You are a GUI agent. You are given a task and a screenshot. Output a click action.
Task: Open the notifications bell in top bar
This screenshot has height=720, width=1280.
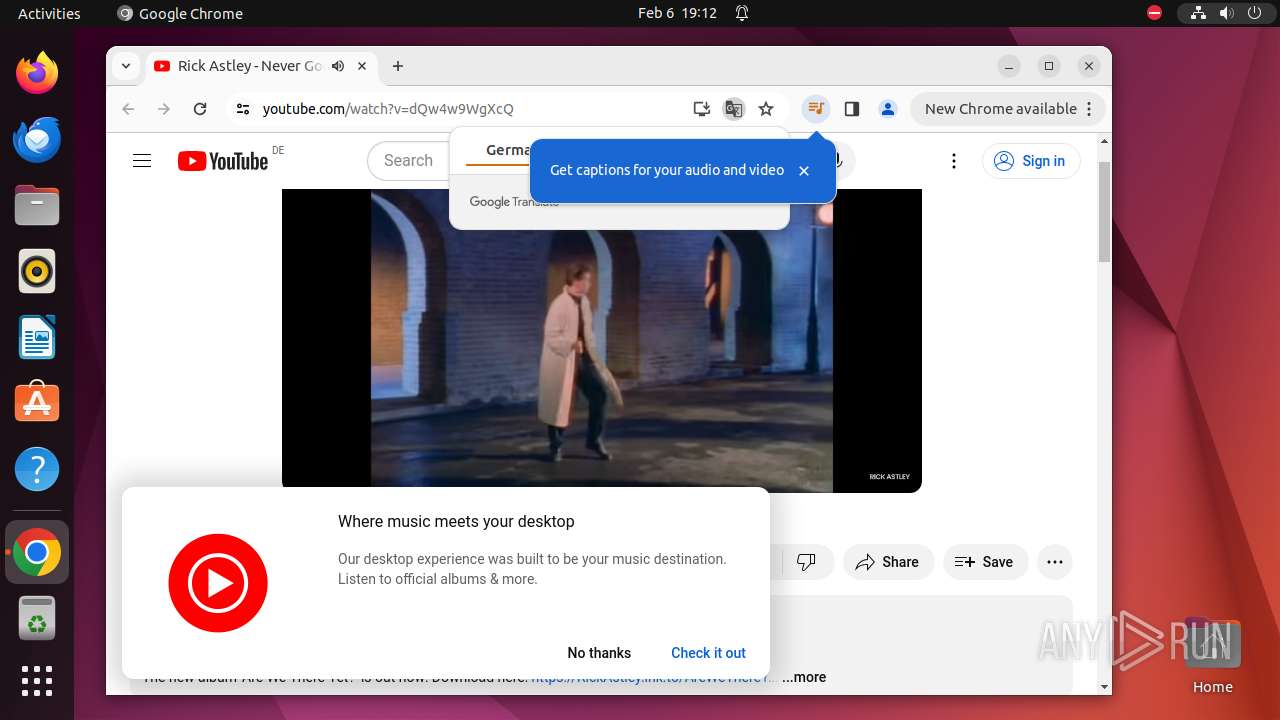pos(742,14)
